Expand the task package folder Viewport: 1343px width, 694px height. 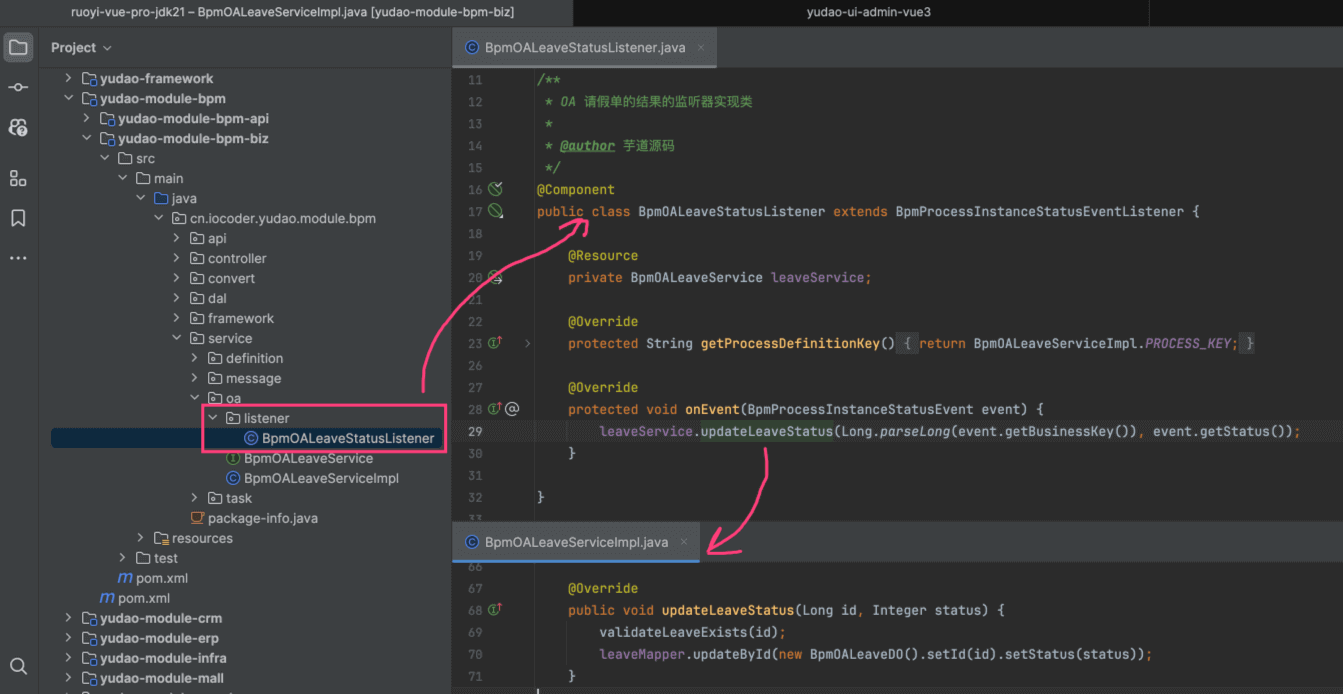coord(194,498)
